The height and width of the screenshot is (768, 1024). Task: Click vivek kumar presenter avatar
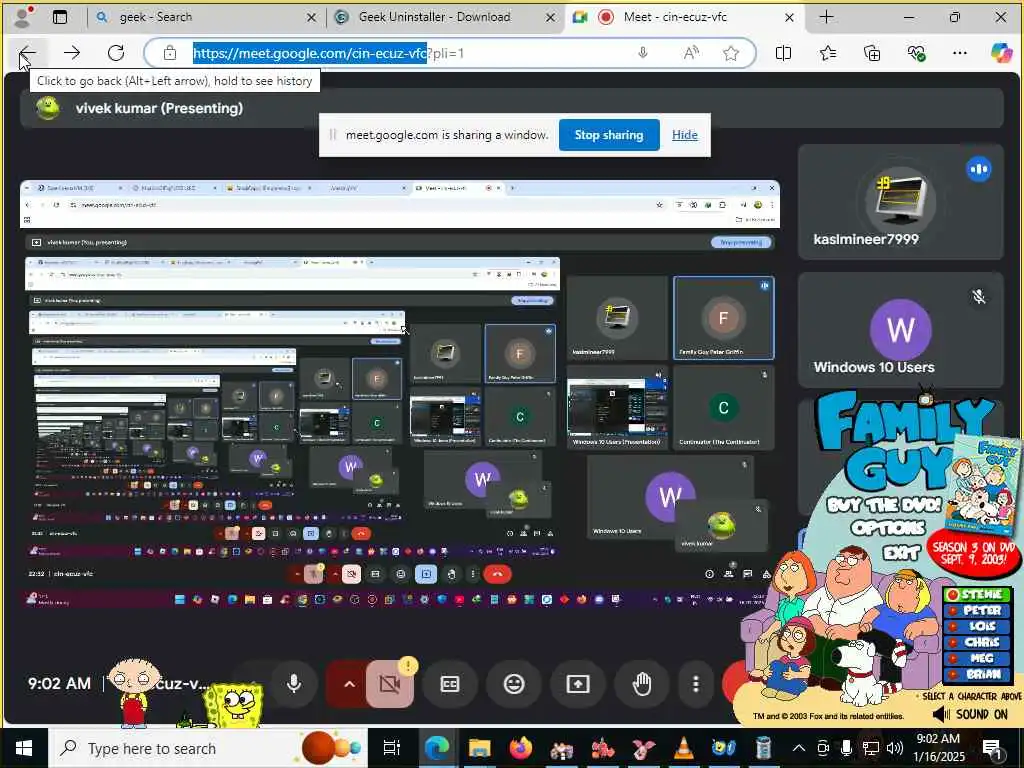pos(48,108)
